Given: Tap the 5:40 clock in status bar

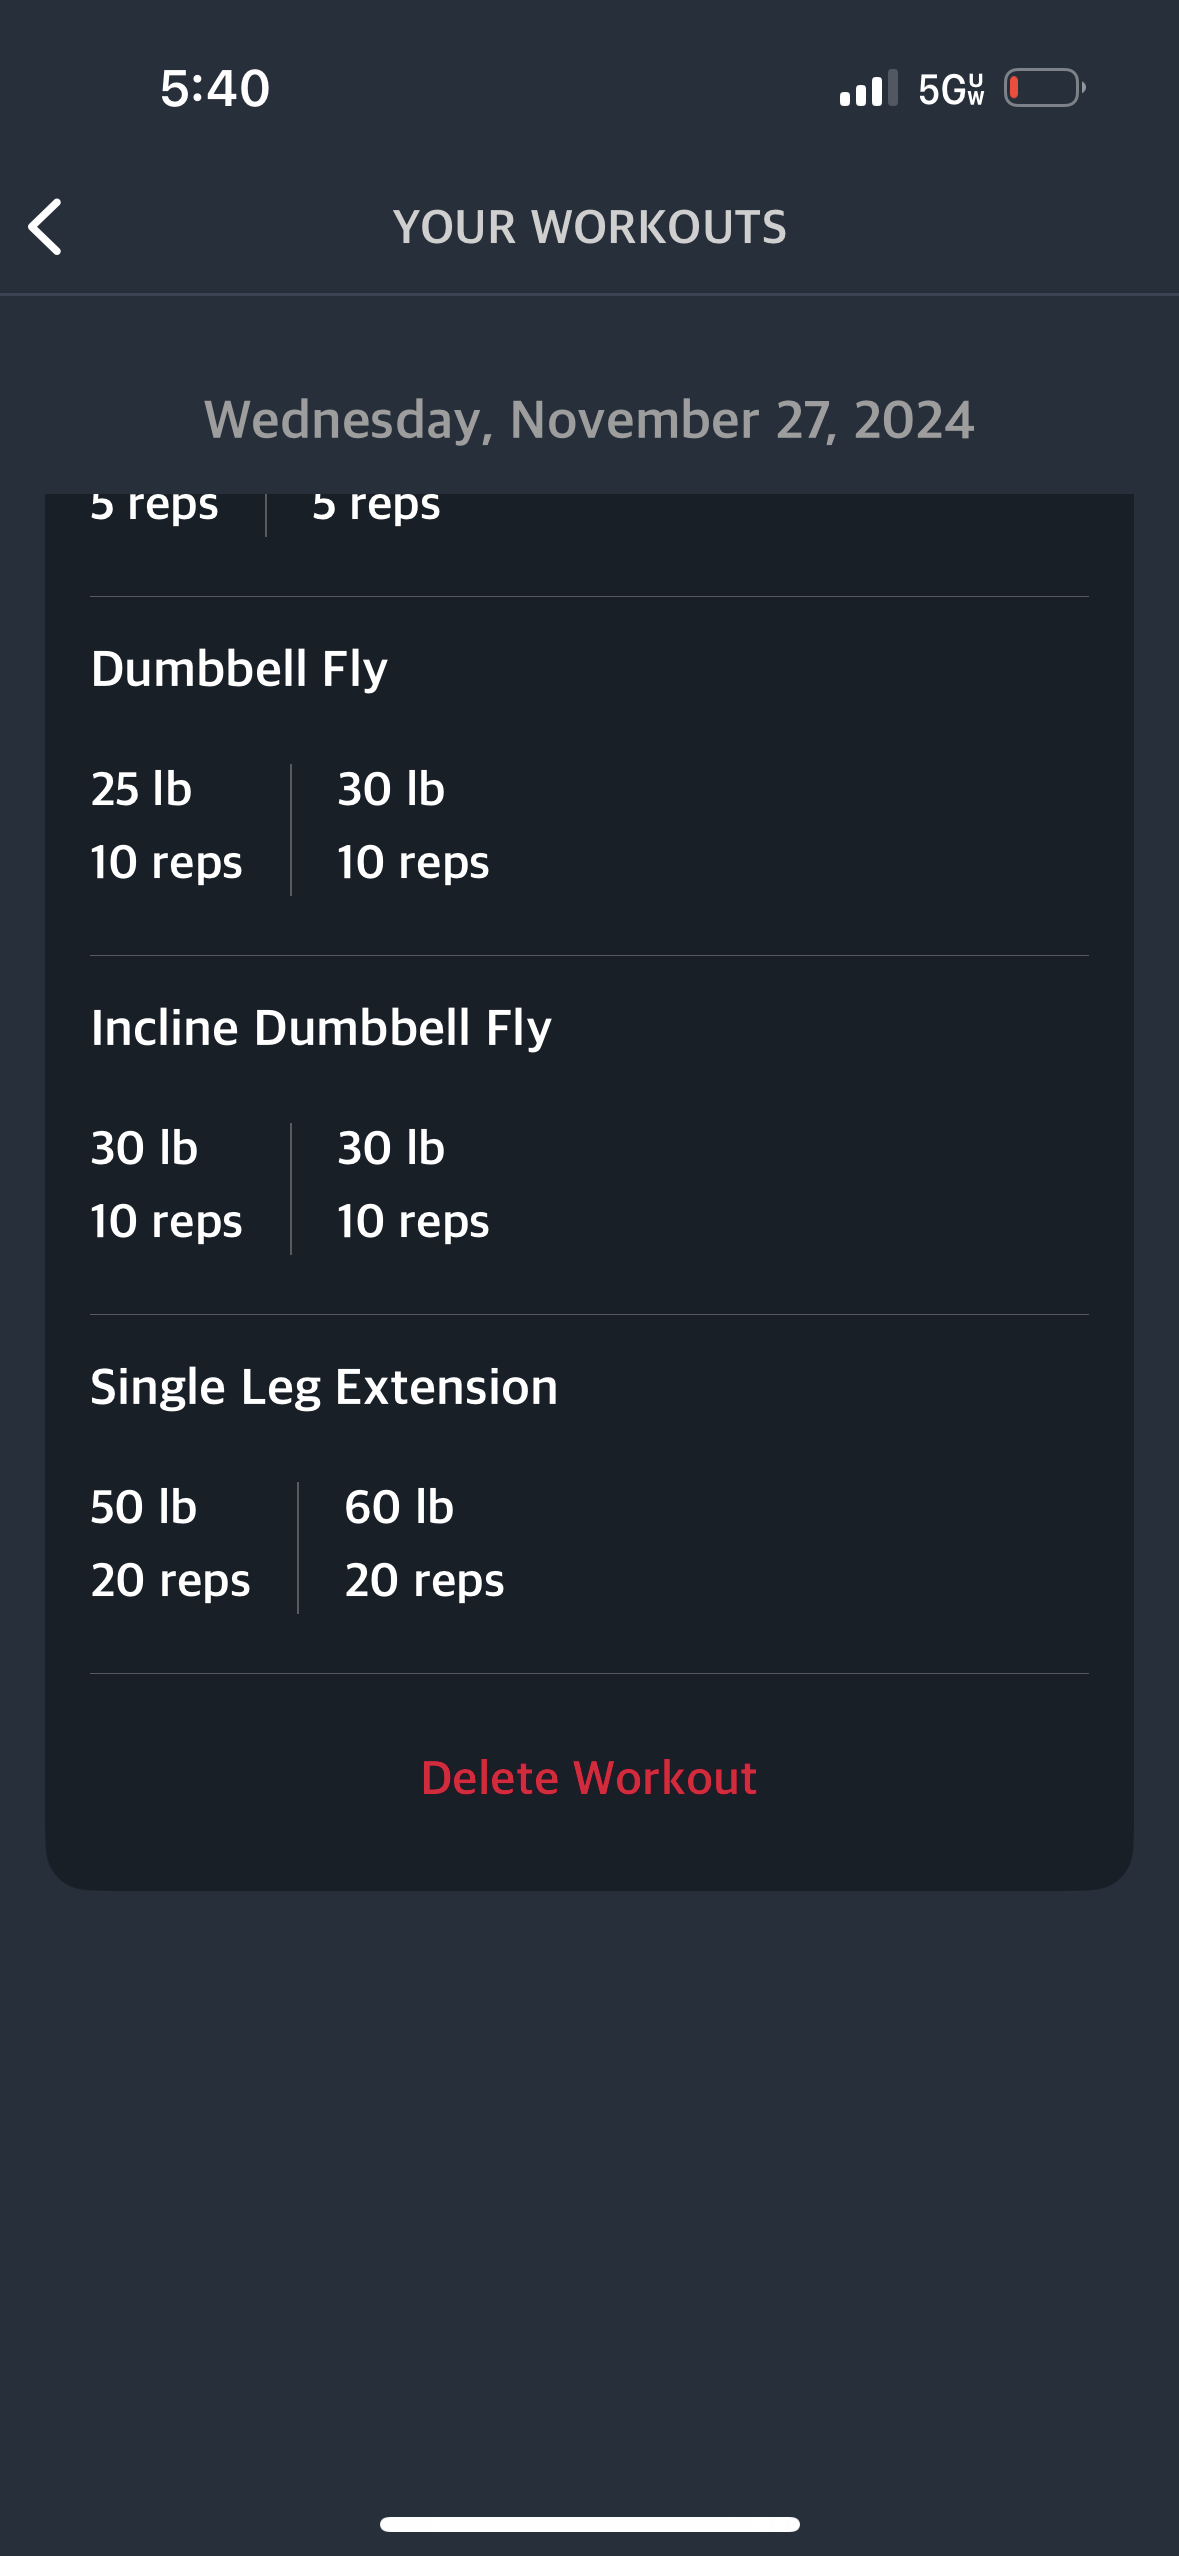Looking at the screenshot, I should (x=215, y=88).
